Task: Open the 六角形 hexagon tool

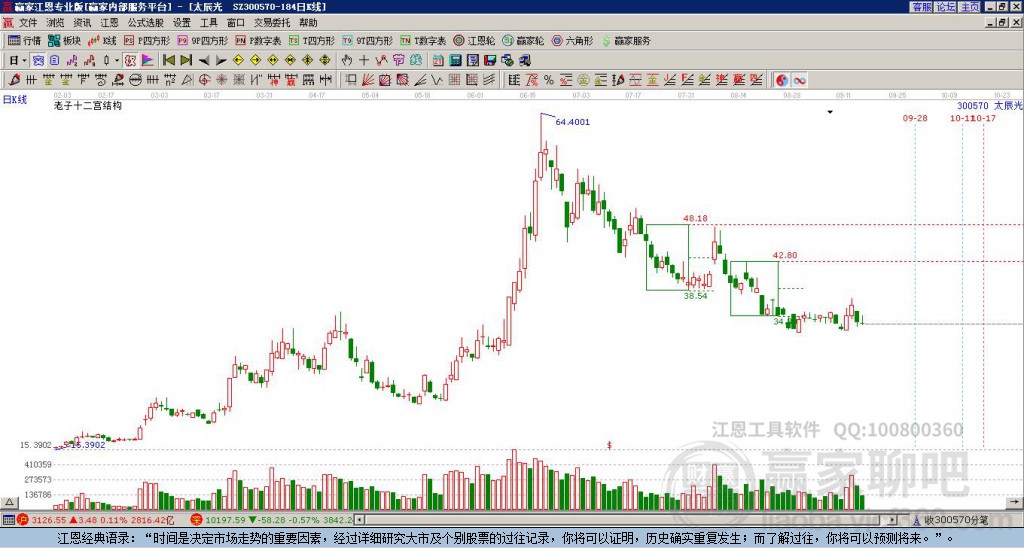Action: [x=572, y=40]
